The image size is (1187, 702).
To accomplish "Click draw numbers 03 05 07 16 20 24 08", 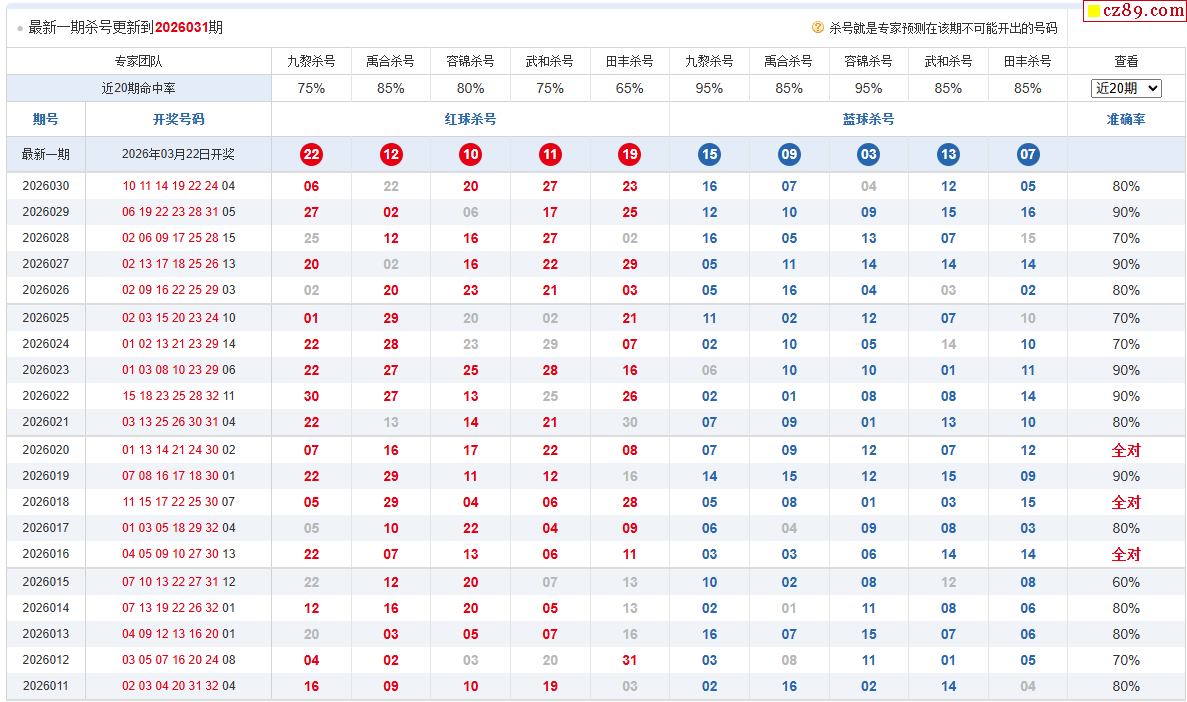I will pyautogui.click(x=179, y=660).
